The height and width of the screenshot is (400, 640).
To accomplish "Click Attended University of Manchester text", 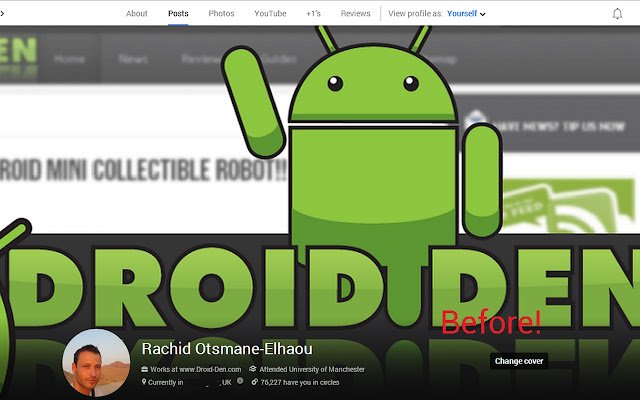I will 312,369.
